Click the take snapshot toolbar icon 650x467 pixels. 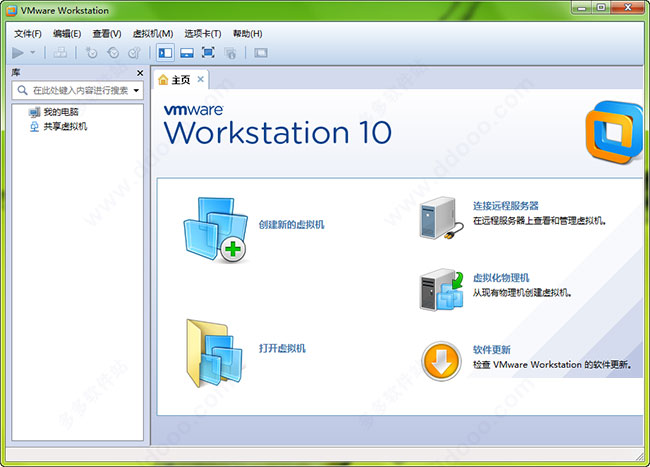(91, 53)
